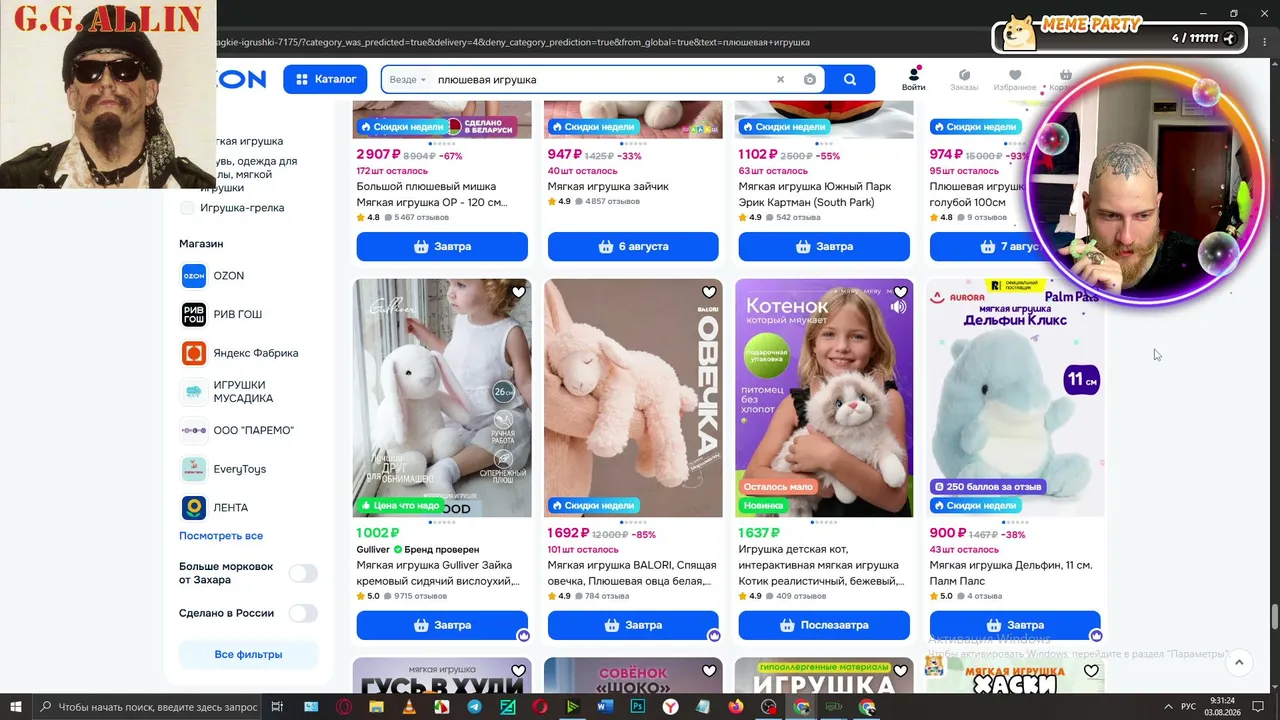Add Большой плюшевый мишка to cart (Завтра)

click(442, 247)
